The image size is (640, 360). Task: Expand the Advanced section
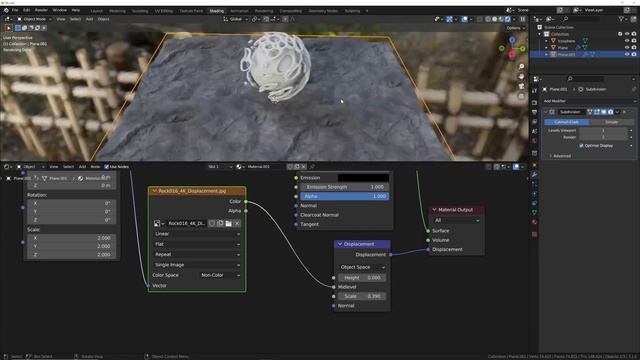pyautogui.click(x=560, y=156)
